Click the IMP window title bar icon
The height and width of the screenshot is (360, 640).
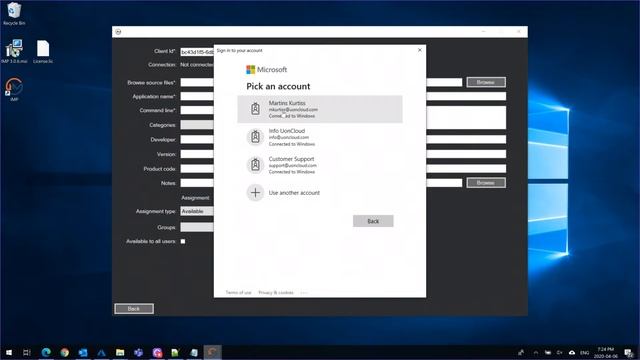tap(118, 32)
